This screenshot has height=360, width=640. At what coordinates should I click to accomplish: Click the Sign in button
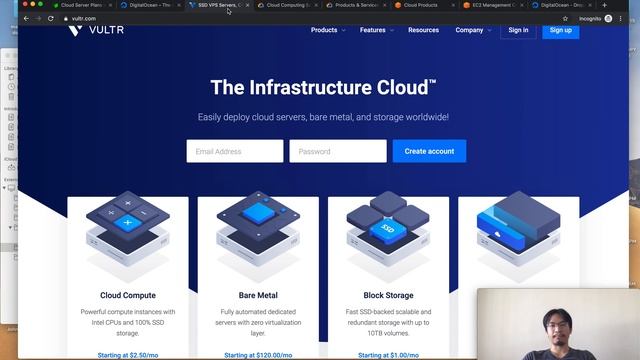tap(518, 30)
